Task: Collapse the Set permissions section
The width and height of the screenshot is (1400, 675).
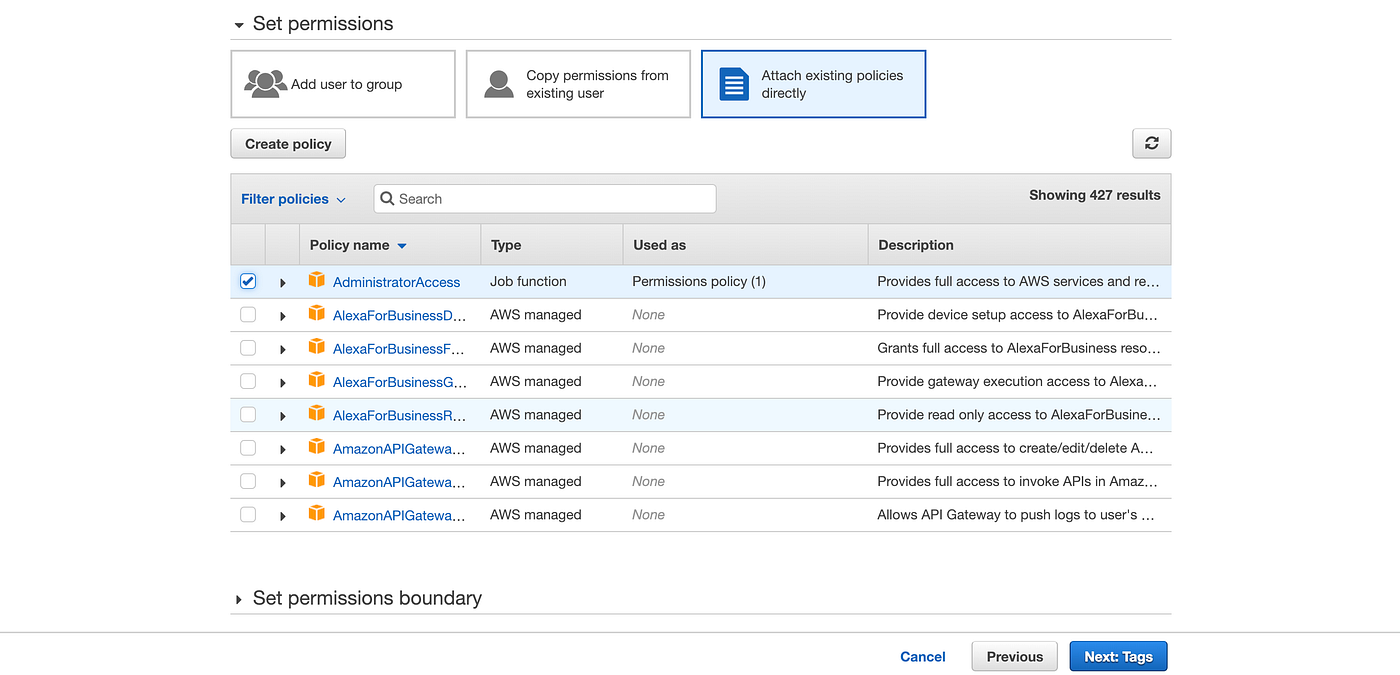Action: coord(238,23)
